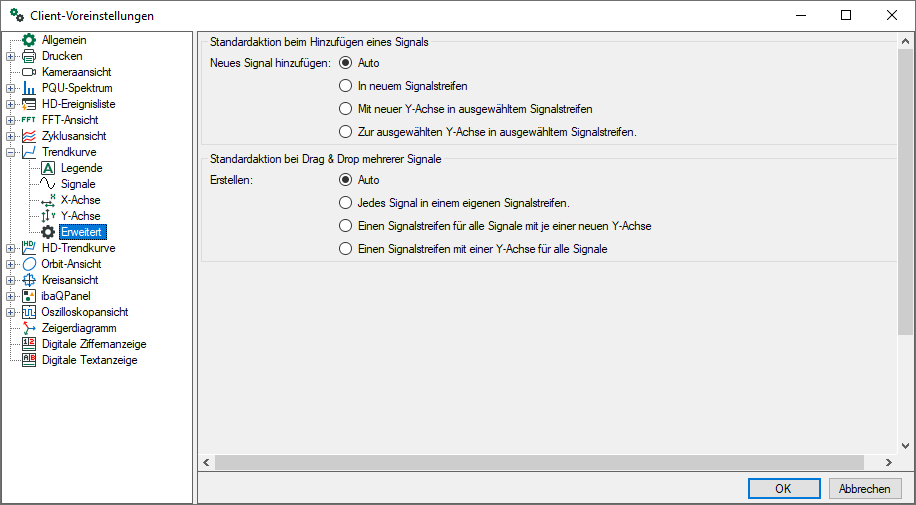Click the Digitale Ziffernanzeige icon

click(x=29, y=344)
